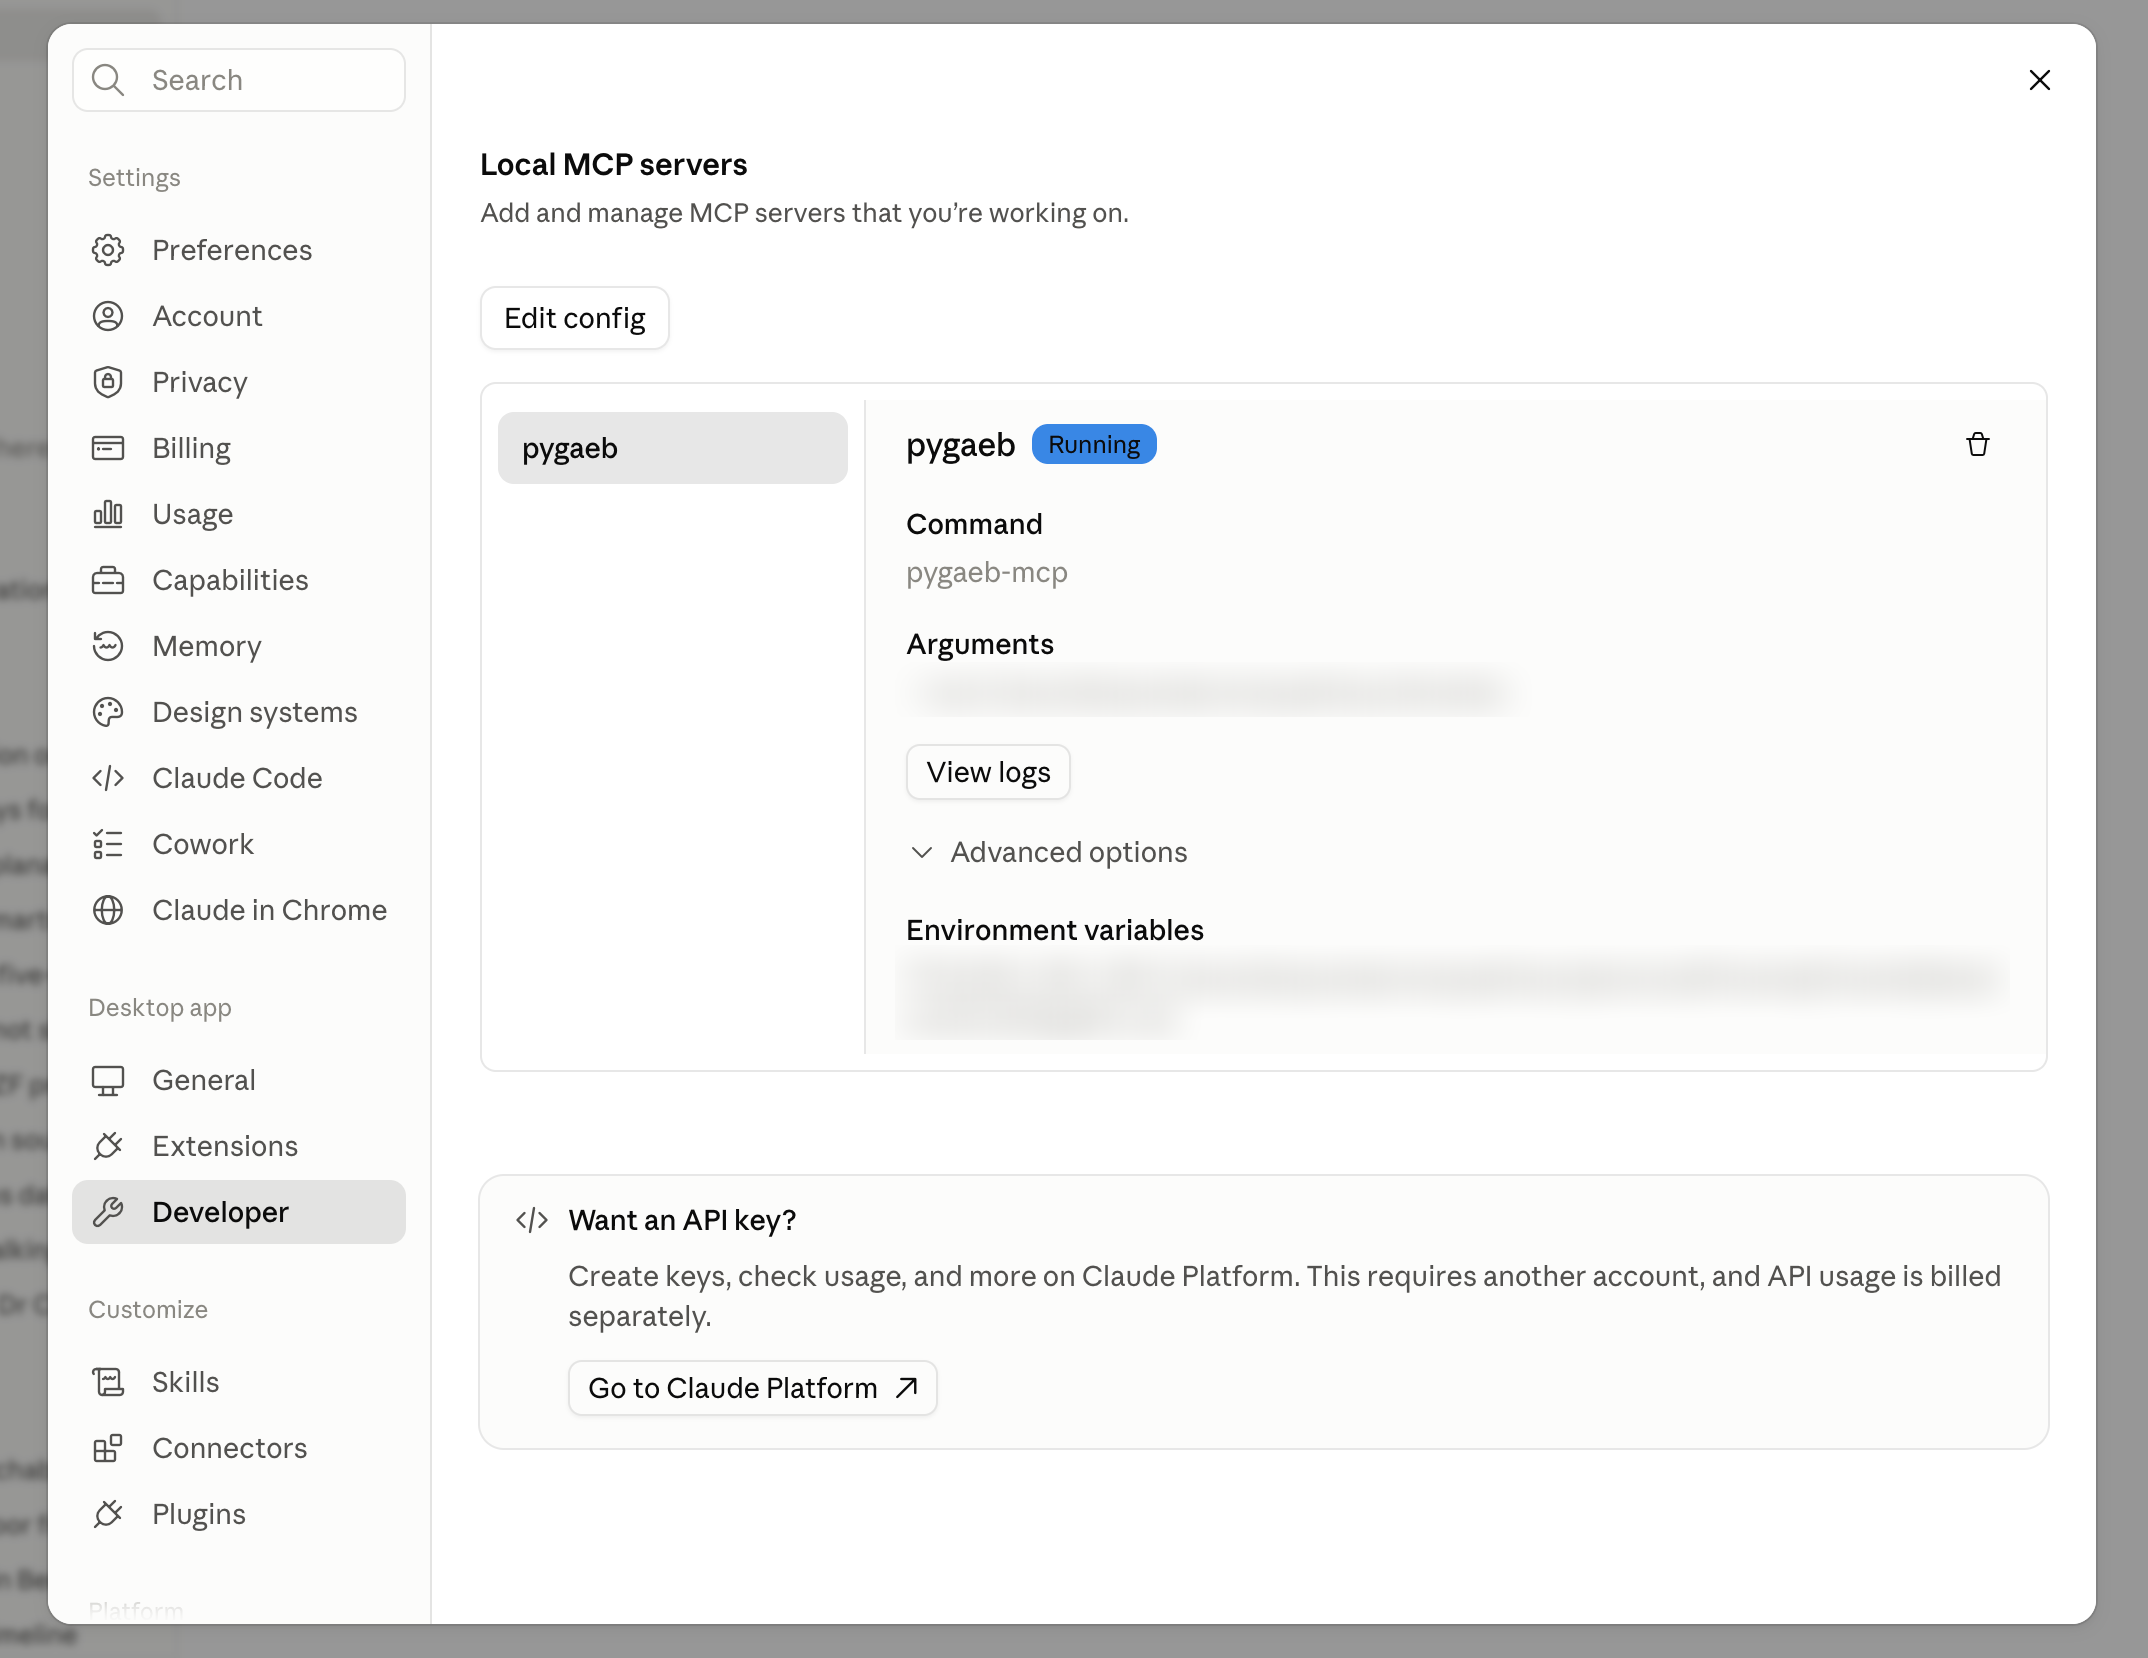This screenshot has width=2148, height=1658.
Task: Click the magnifier icon in the search box
Action: (108, 80)
